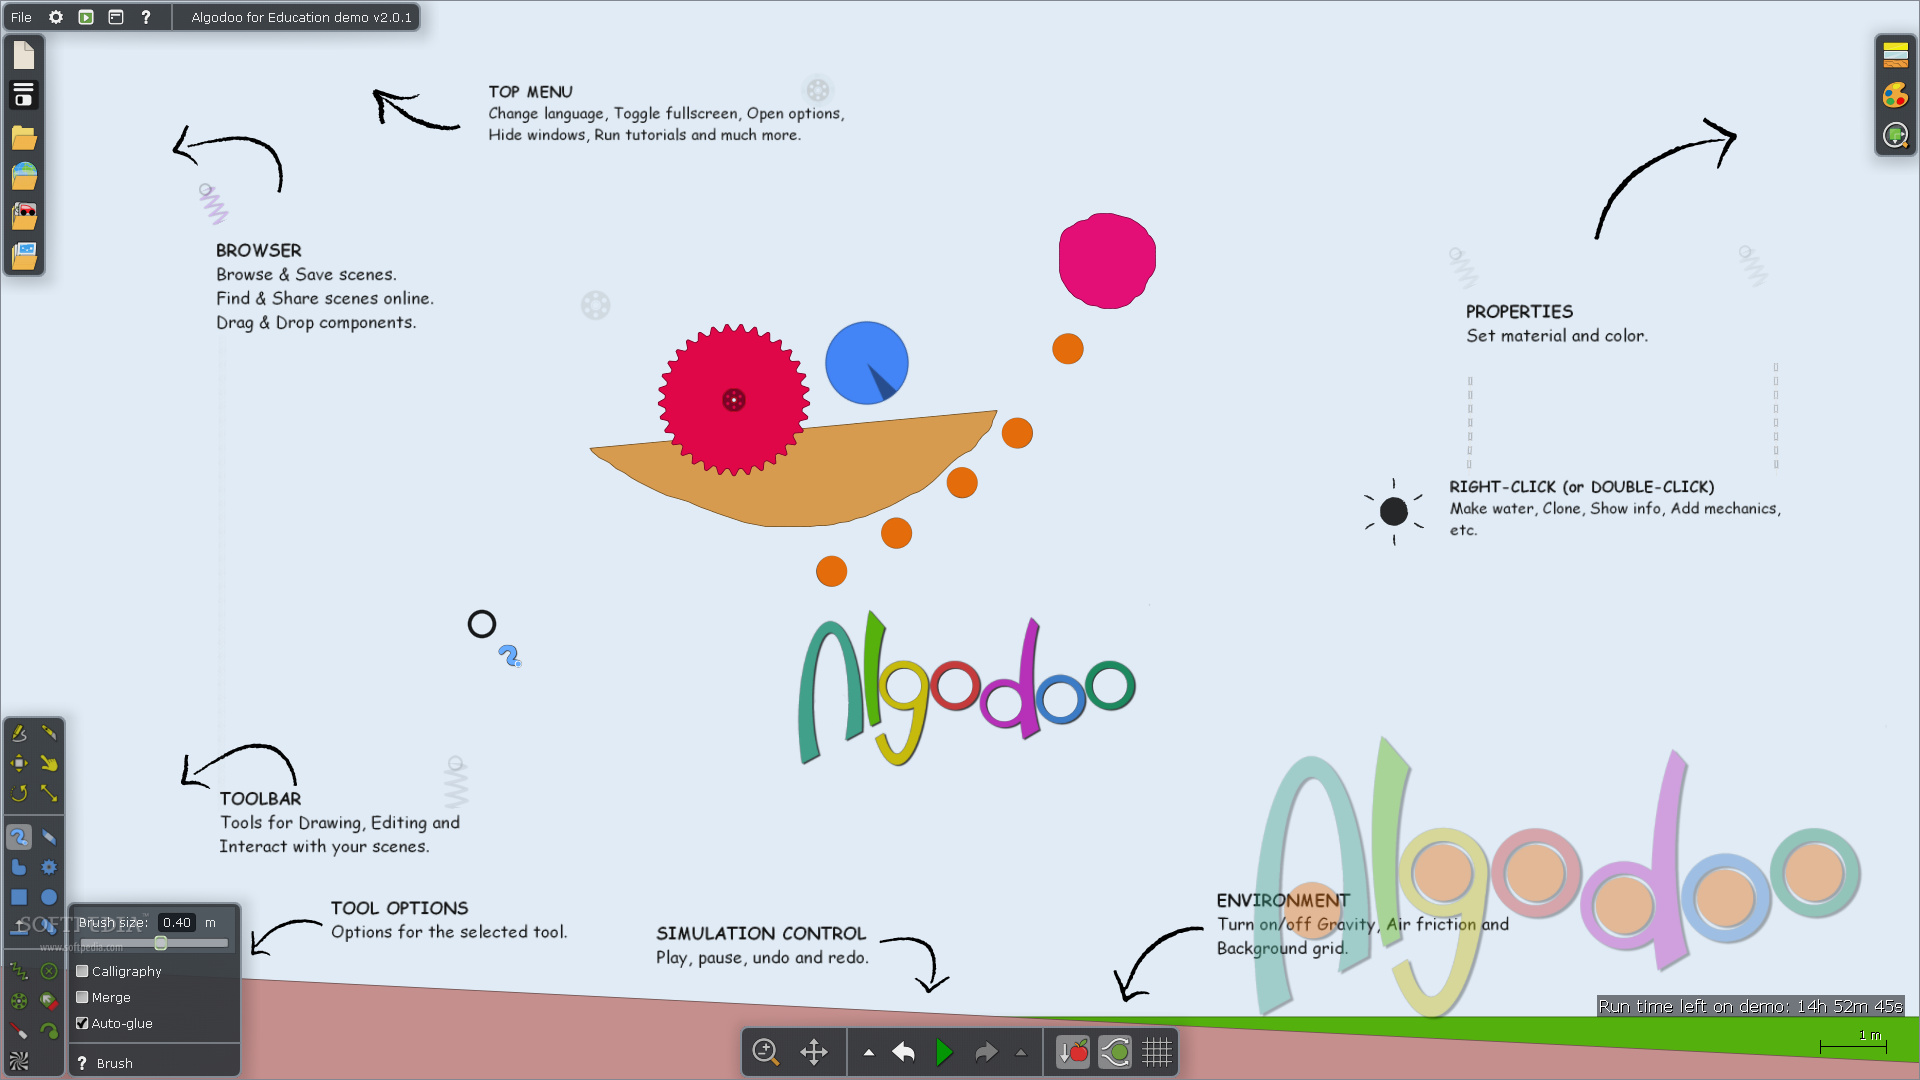
Task: Toggle gravity off
Action: pos(1073,1052)
